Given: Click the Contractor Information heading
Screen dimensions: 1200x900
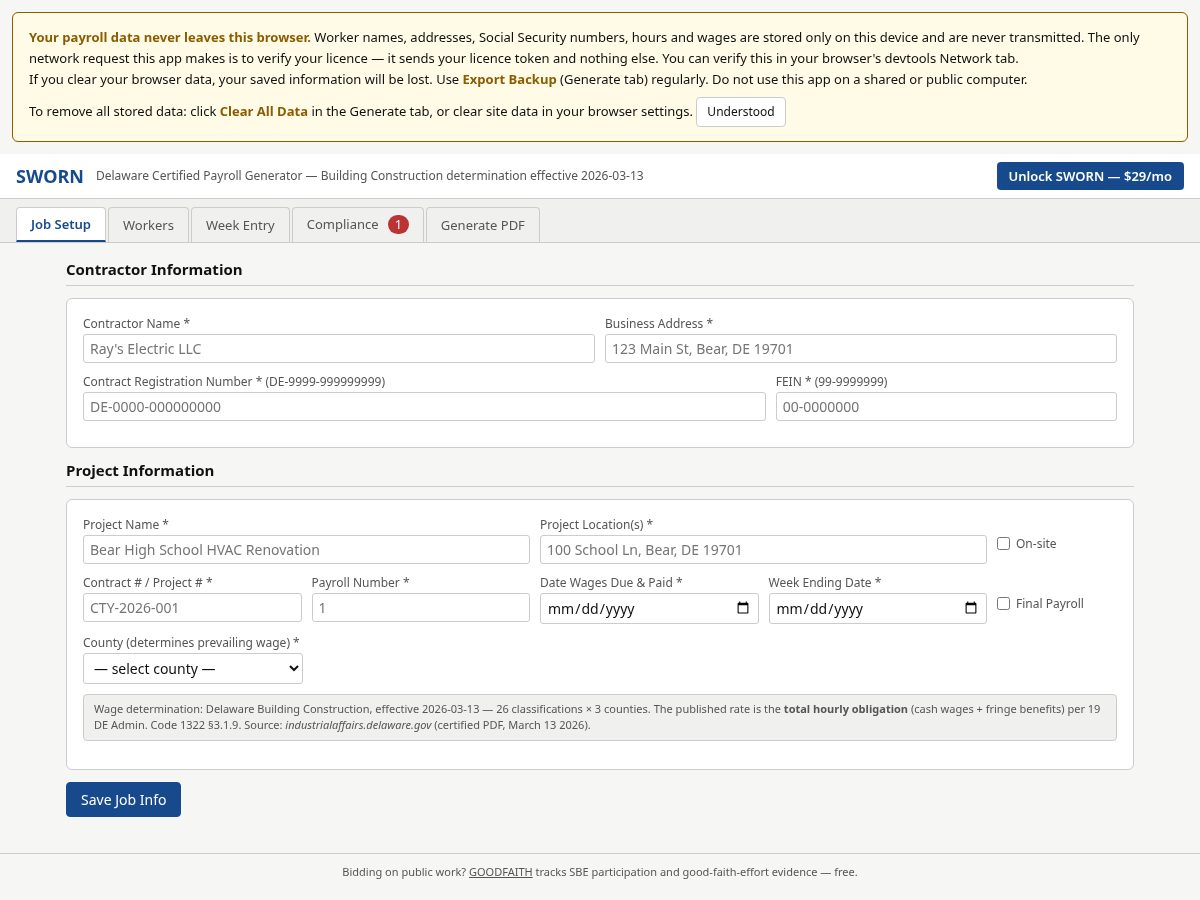Looking at the screenshot, I should 154,269.
